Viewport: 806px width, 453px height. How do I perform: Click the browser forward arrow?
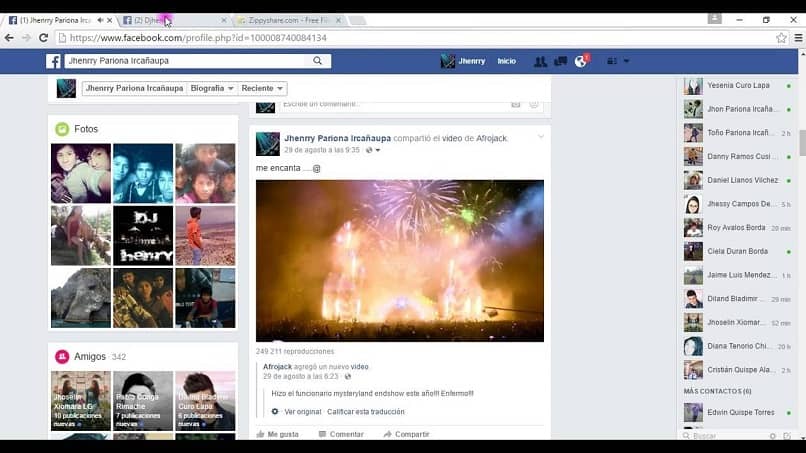pos(26,38)
